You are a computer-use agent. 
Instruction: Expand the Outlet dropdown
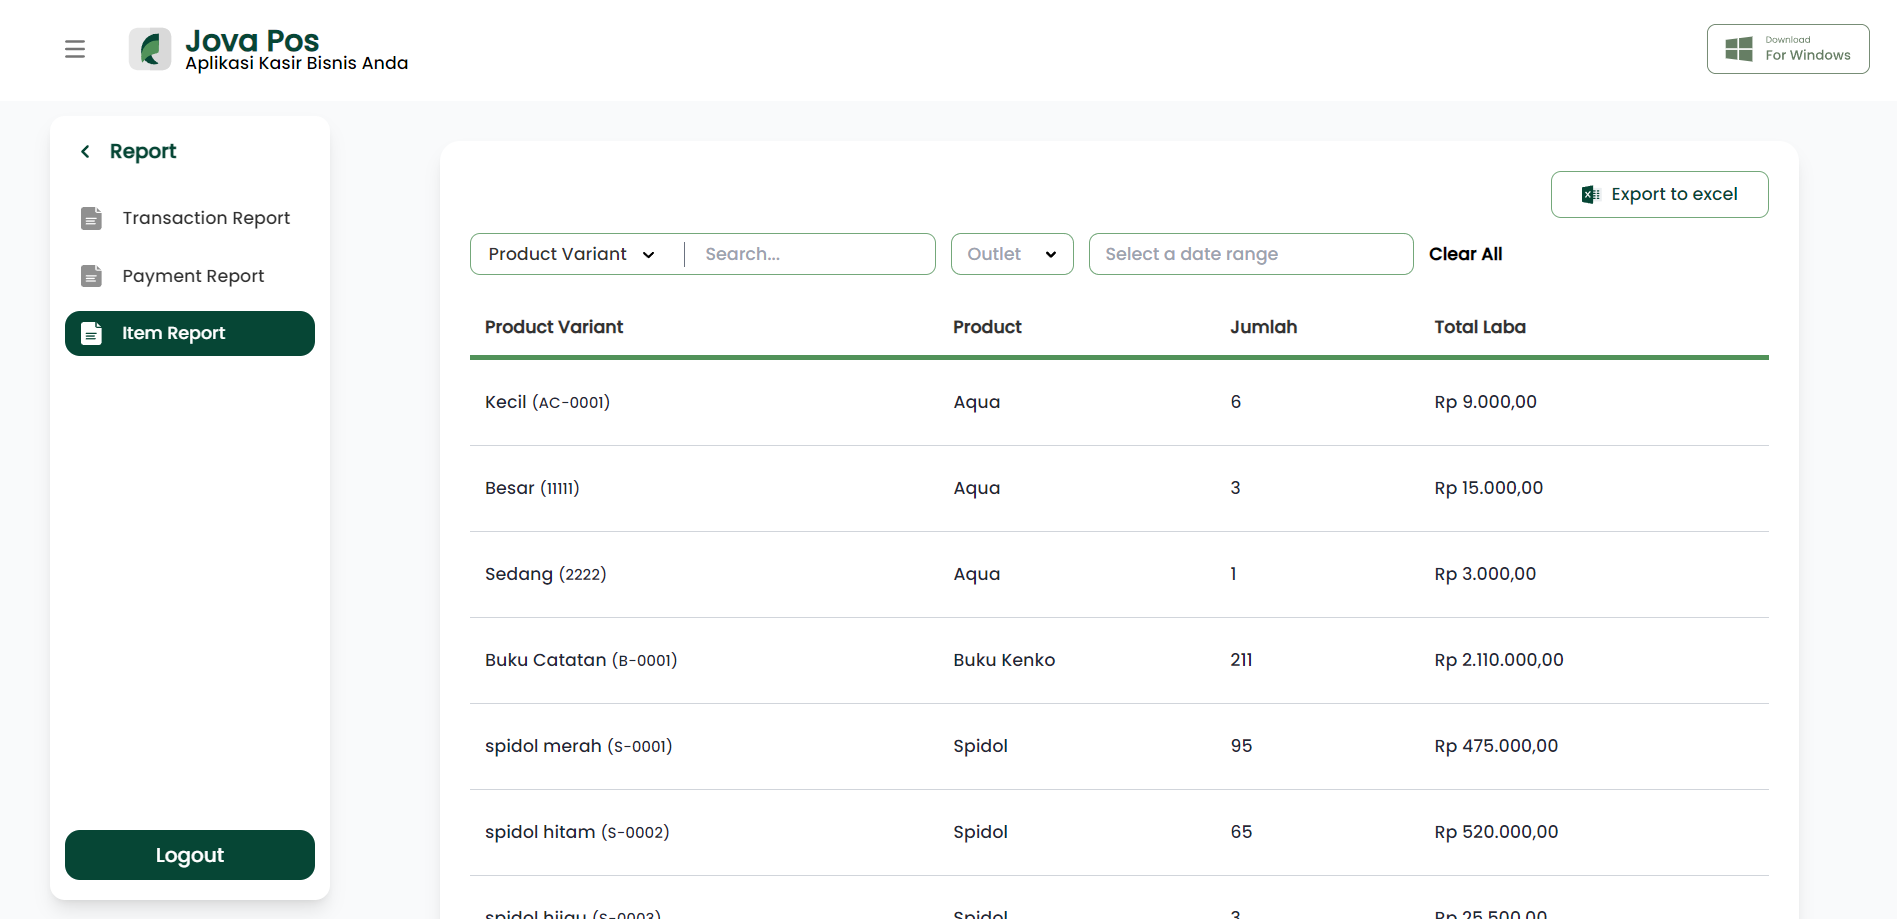coord(1012,254)
